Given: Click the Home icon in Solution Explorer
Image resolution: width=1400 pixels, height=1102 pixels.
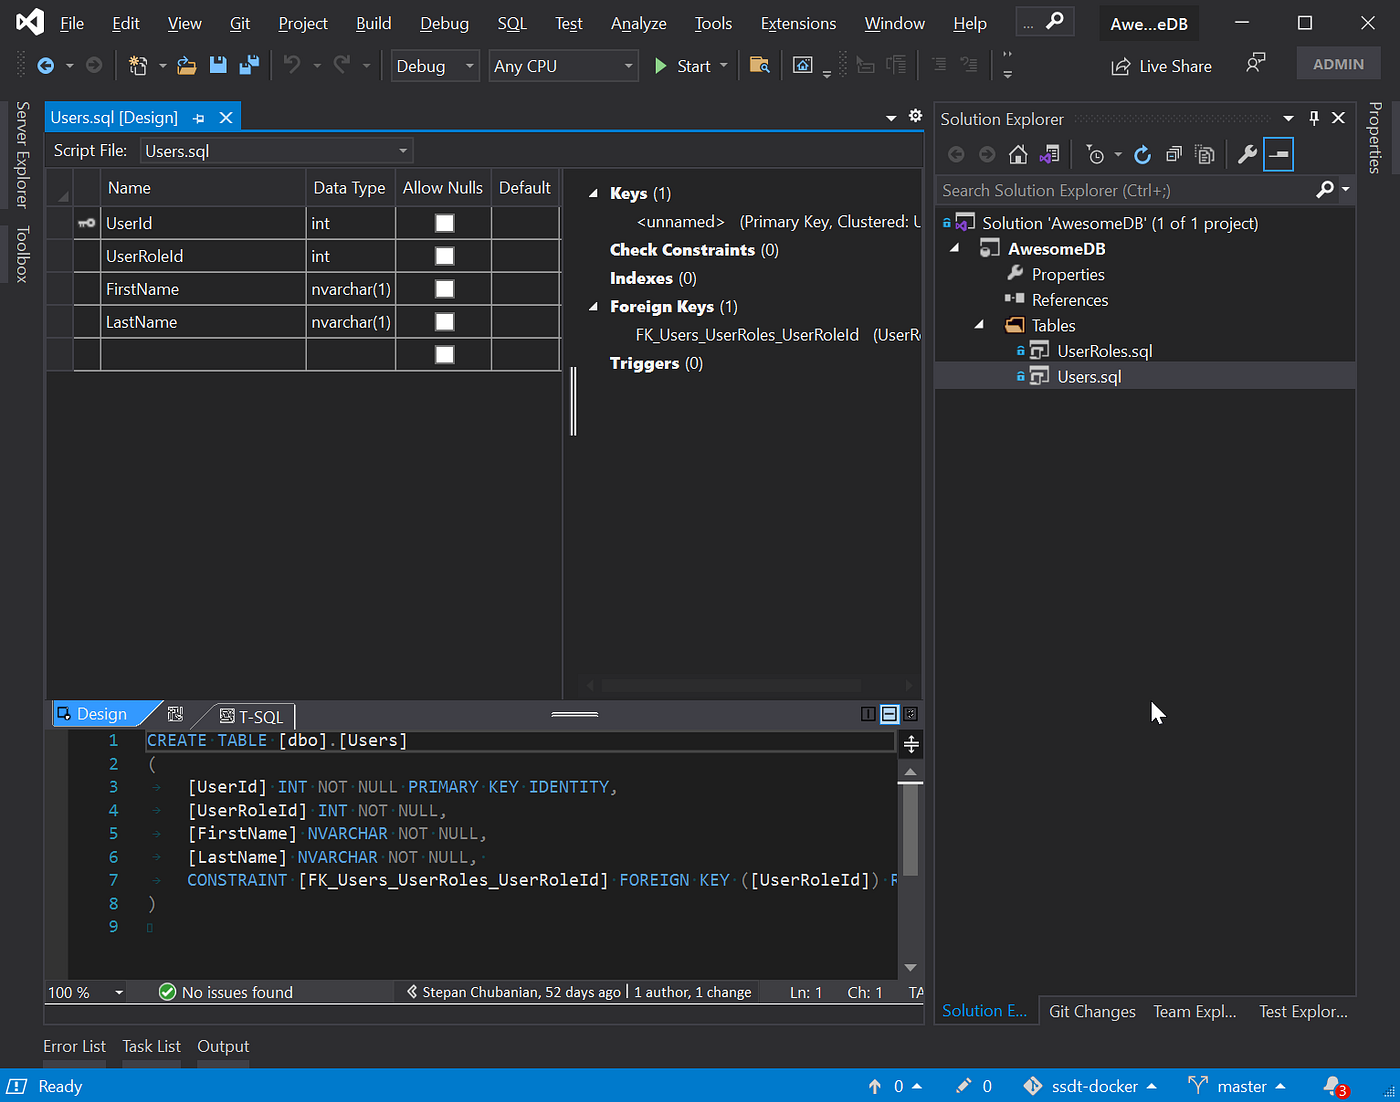Looking at the screenshot, I should tap(1017, 154).
